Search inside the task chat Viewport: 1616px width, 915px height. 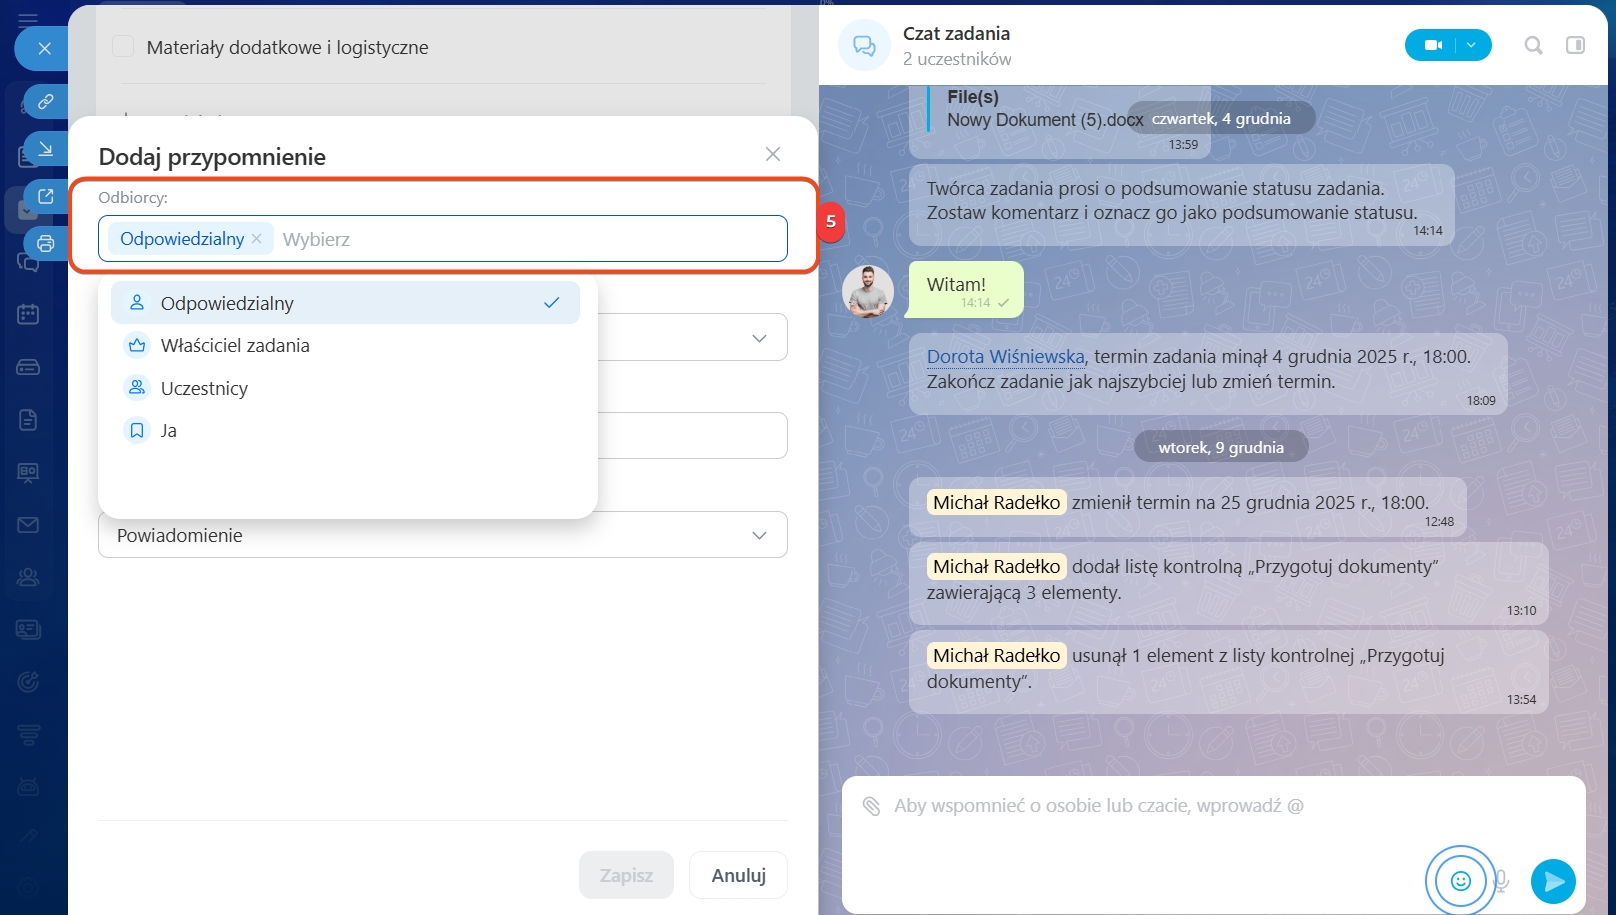(x=1533, y=45)
